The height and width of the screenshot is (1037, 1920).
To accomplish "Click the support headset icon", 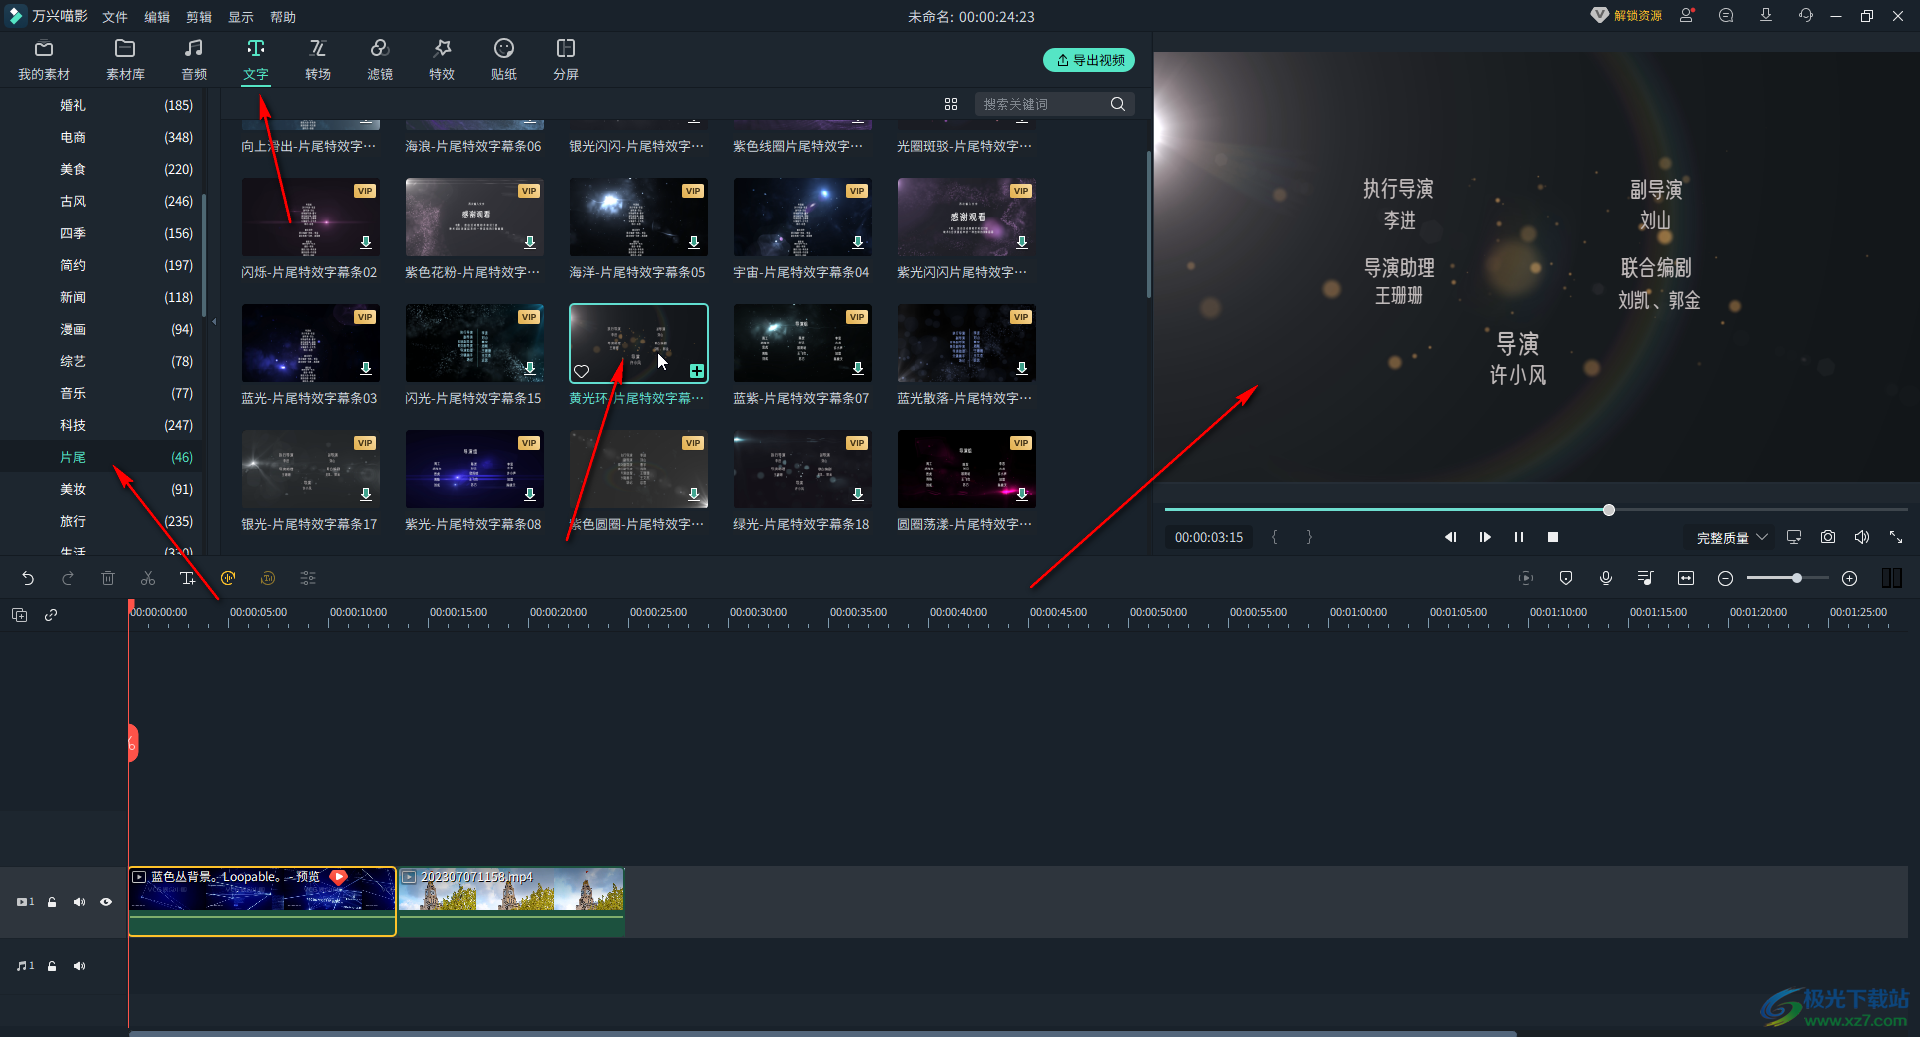I will [x=1805, y=15].
